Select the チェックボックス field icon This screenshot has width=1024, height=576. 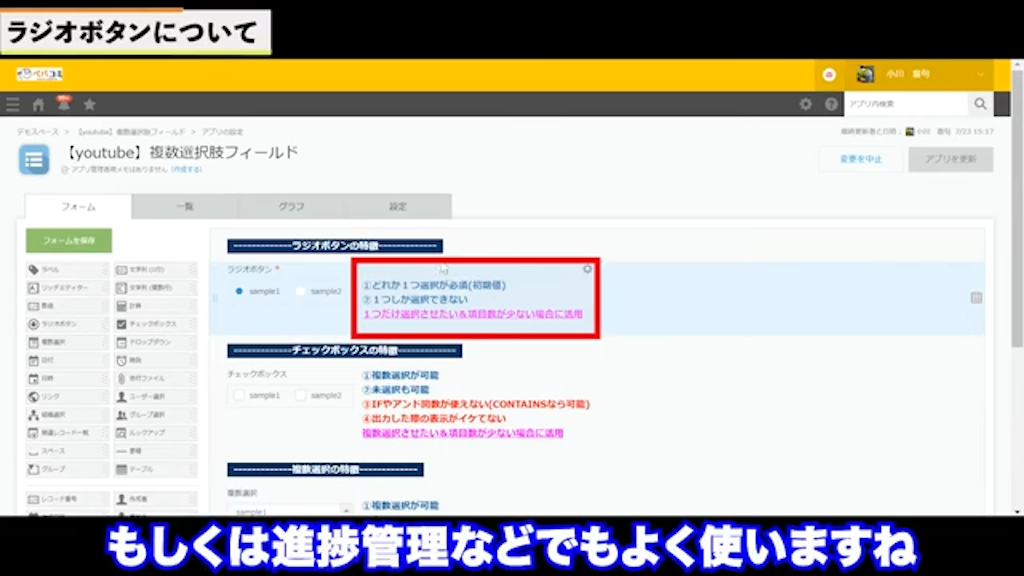pyautogui.click(x=148, y=322)
